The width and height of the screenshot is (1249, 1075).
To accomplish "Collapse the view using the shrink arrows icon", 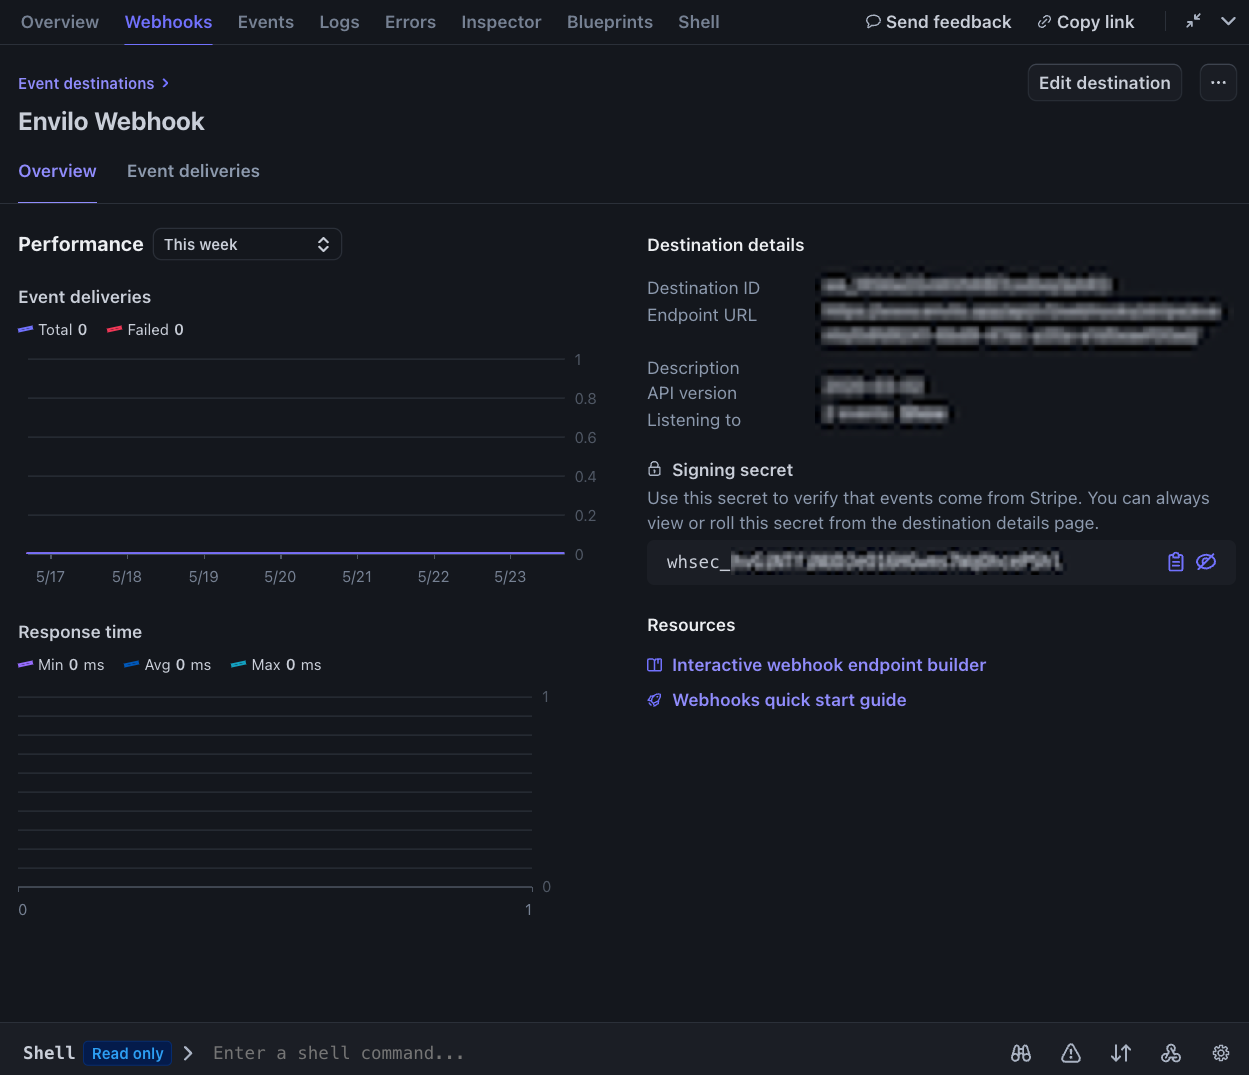I will click(x=1192, y=20).
